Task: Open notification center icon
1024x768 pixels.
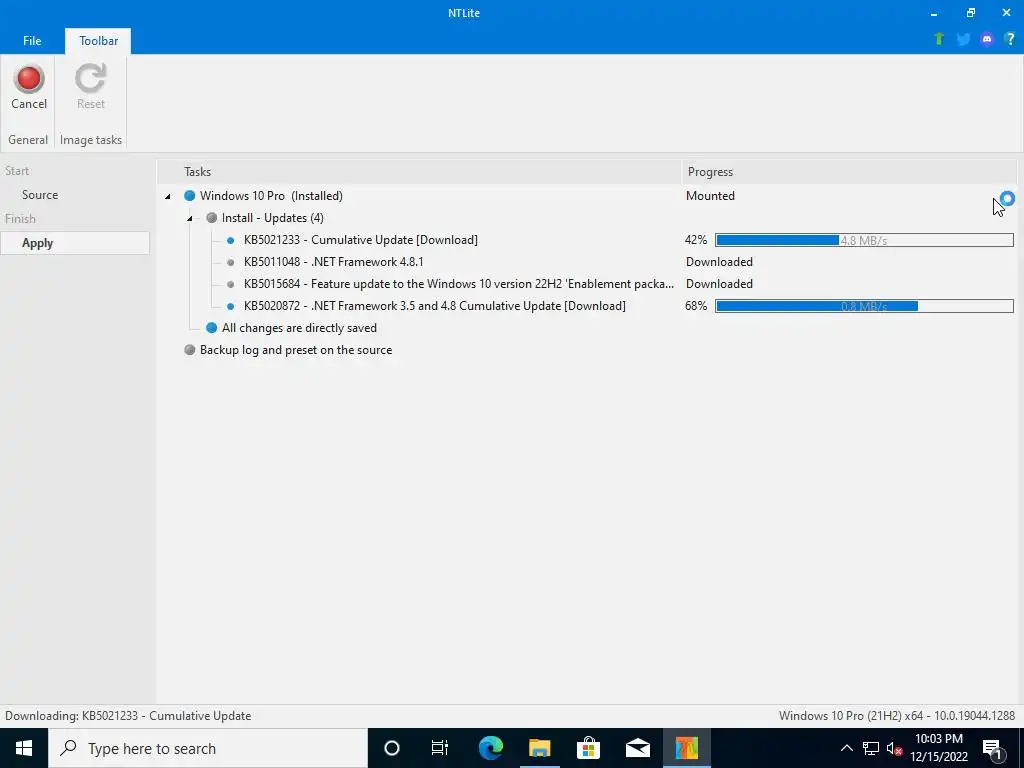Action: [x=991, y=748]
